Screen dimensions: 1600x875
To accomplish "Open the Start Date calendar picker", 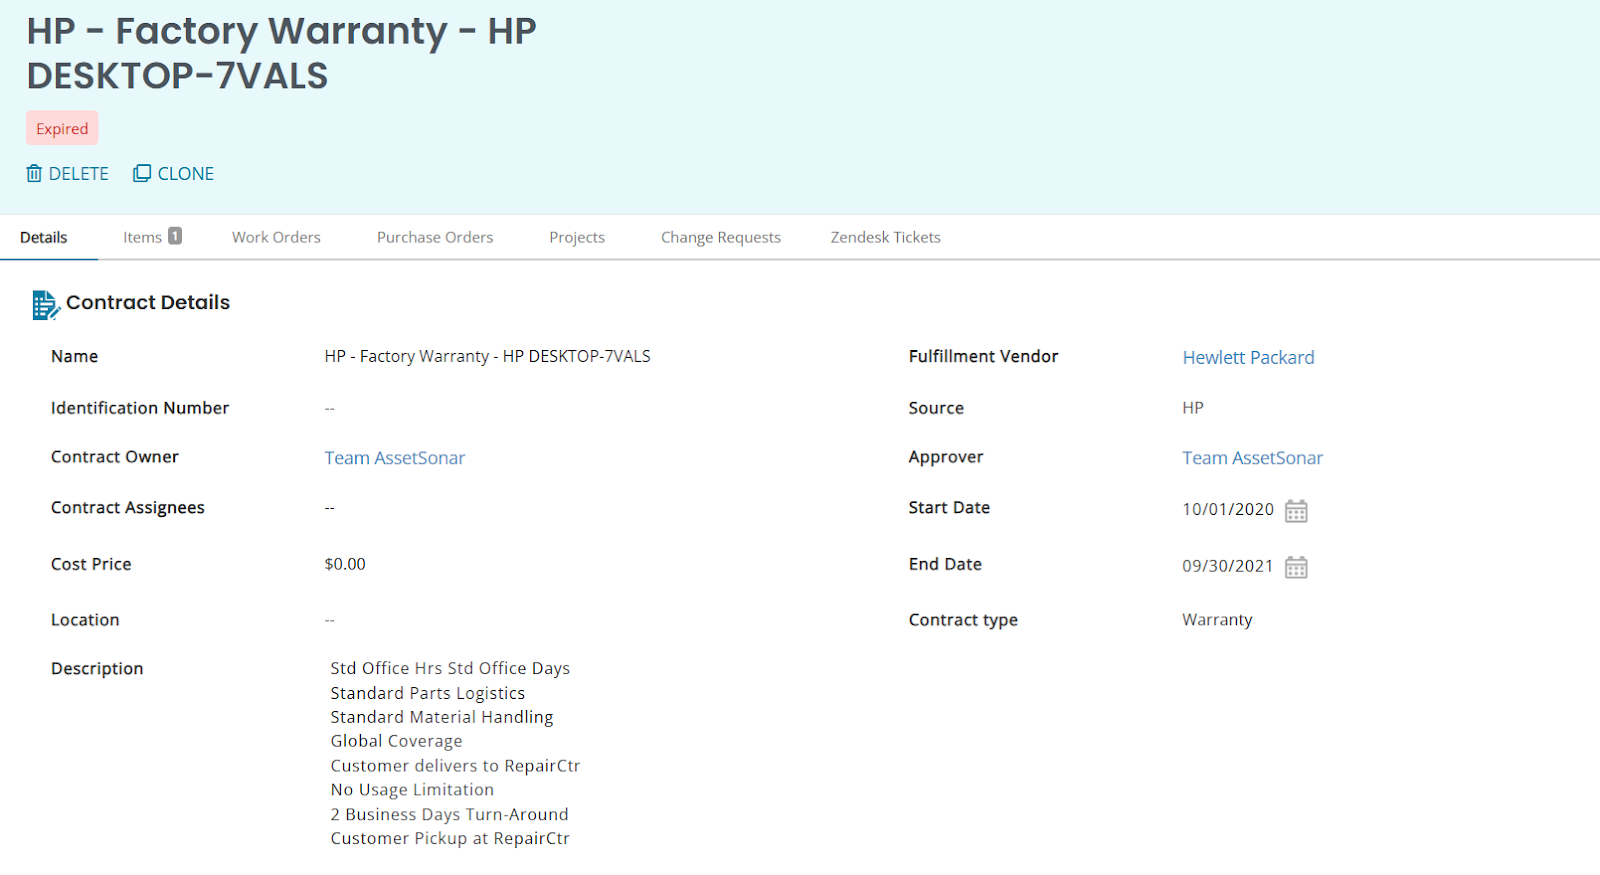I will [1296, 511].
